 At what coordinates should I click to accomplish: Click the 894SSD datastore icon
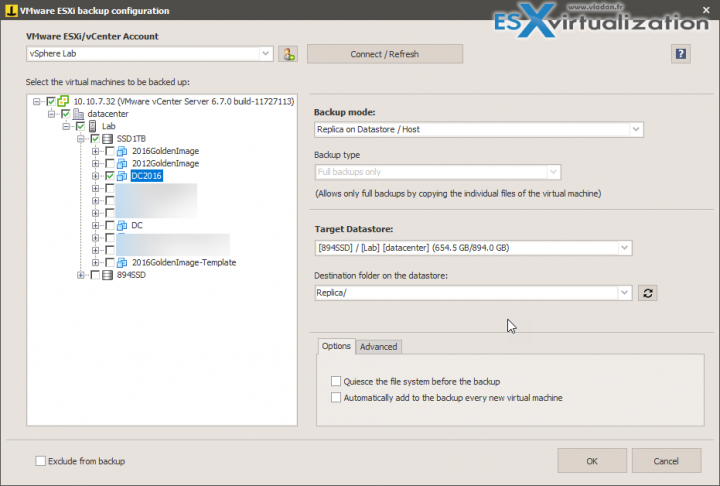coord(107,275)
